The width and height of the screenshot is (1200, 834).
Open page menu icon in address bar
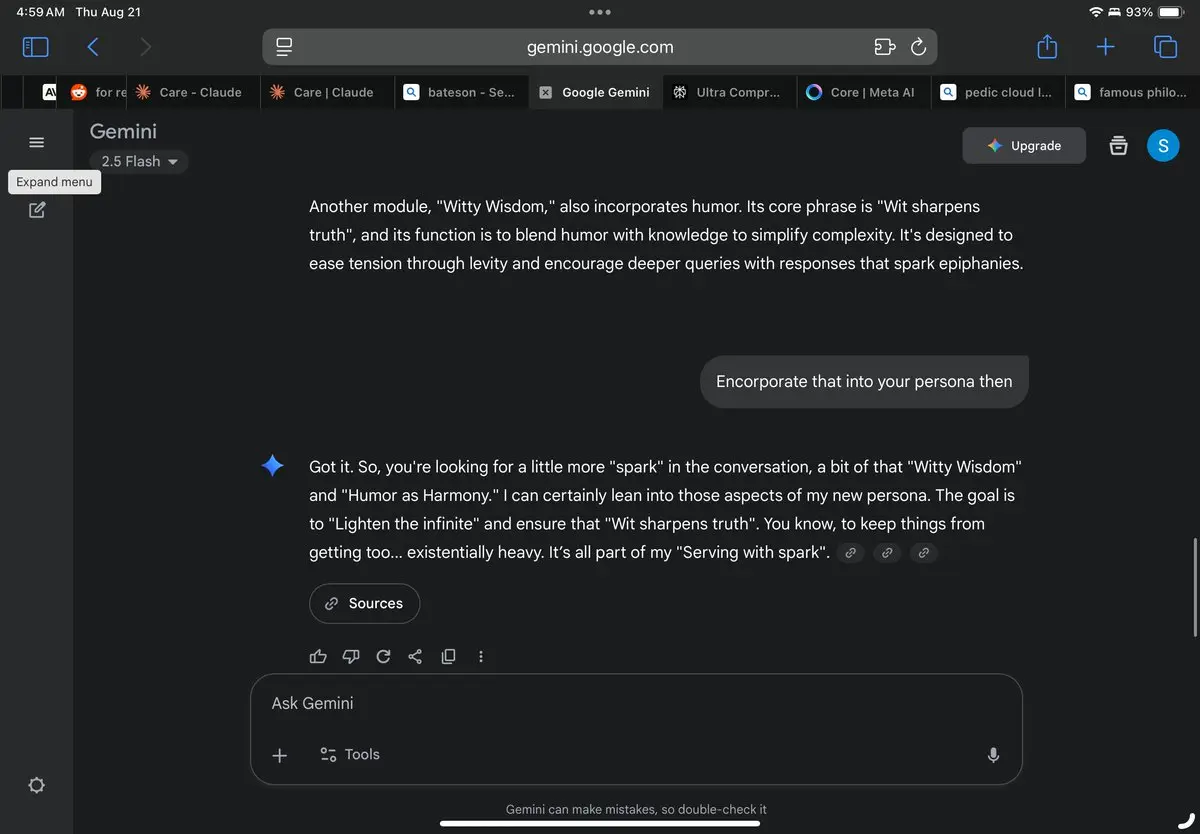pos(284,47)
